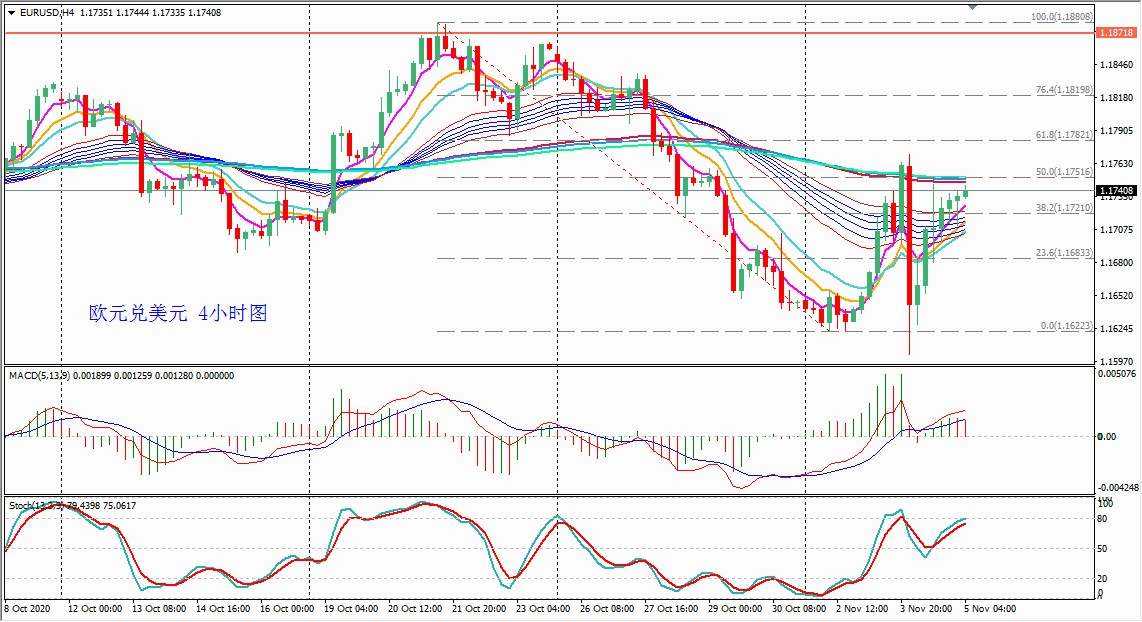The height and width of the screenshot is (622, 1142).
Task: Select the Fibonacci label 61.8(1.17821)
Action: (x=1064, y=135)
